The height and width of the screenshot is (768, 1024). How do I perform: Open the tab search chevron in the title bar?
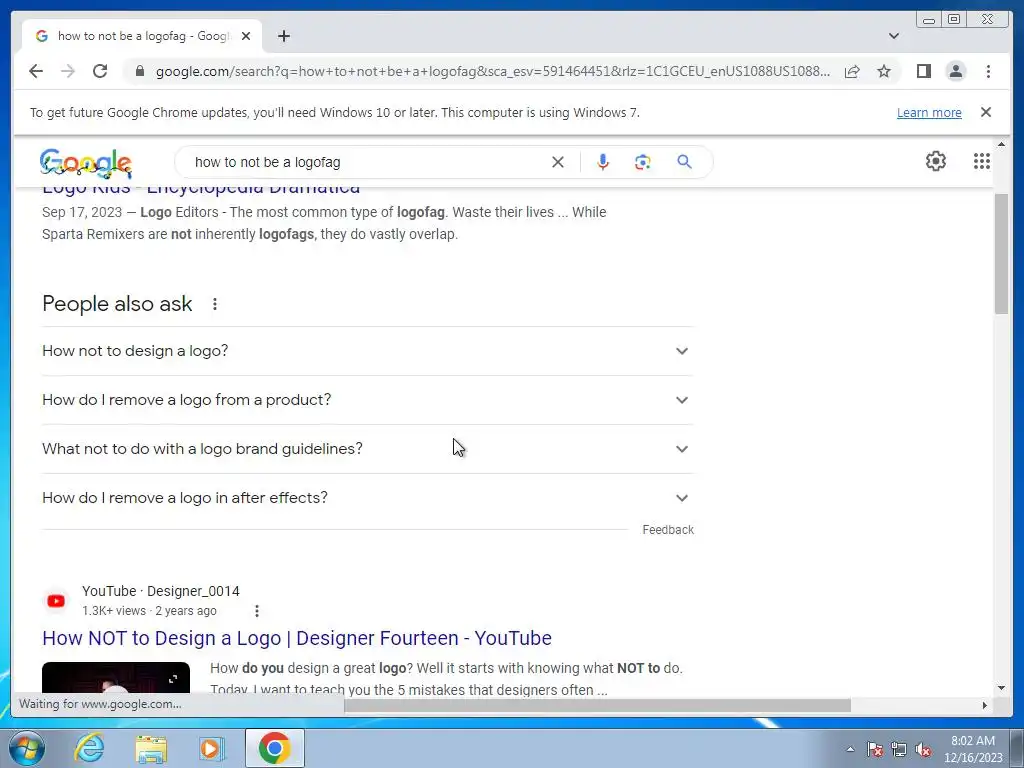click(893, 36)
